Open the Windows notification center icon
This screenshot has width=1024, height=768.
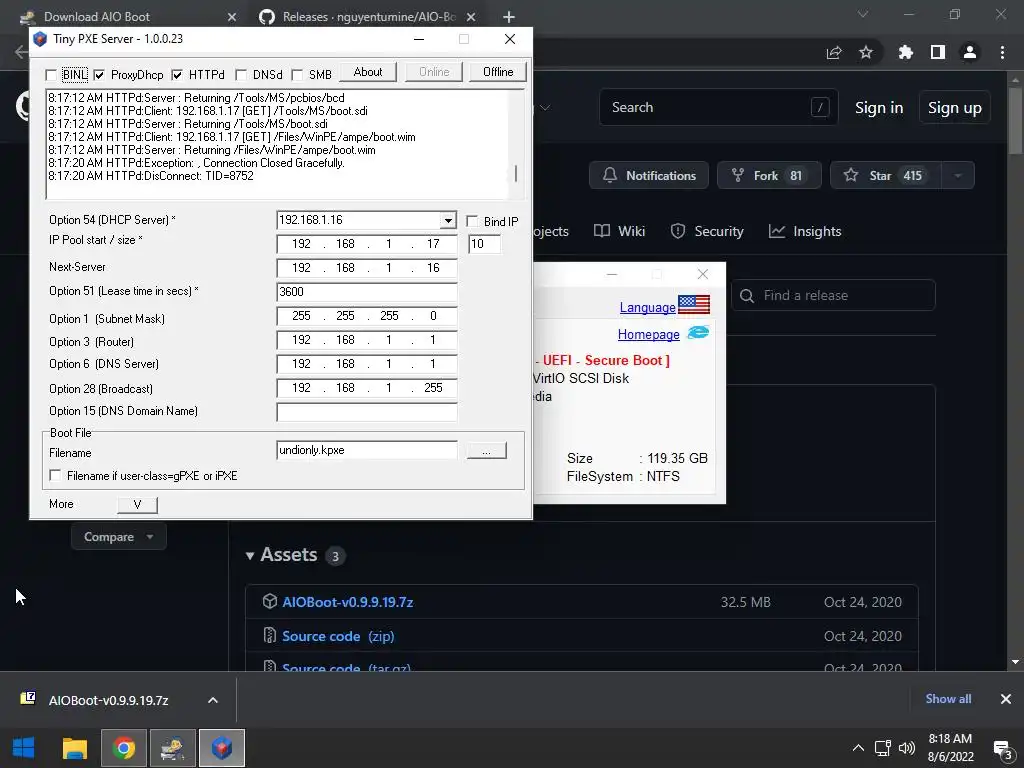pyautogui.click(x=1002, y=748)
